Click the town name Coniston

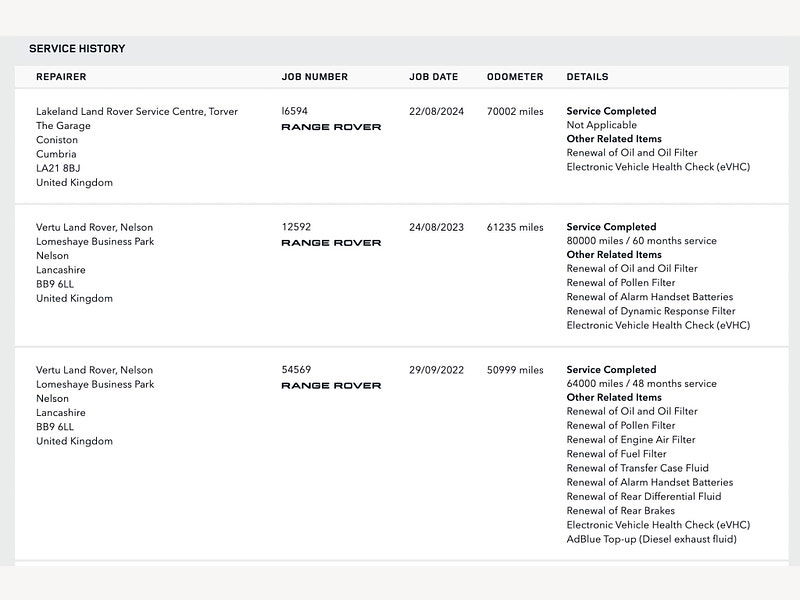point(57,140)
